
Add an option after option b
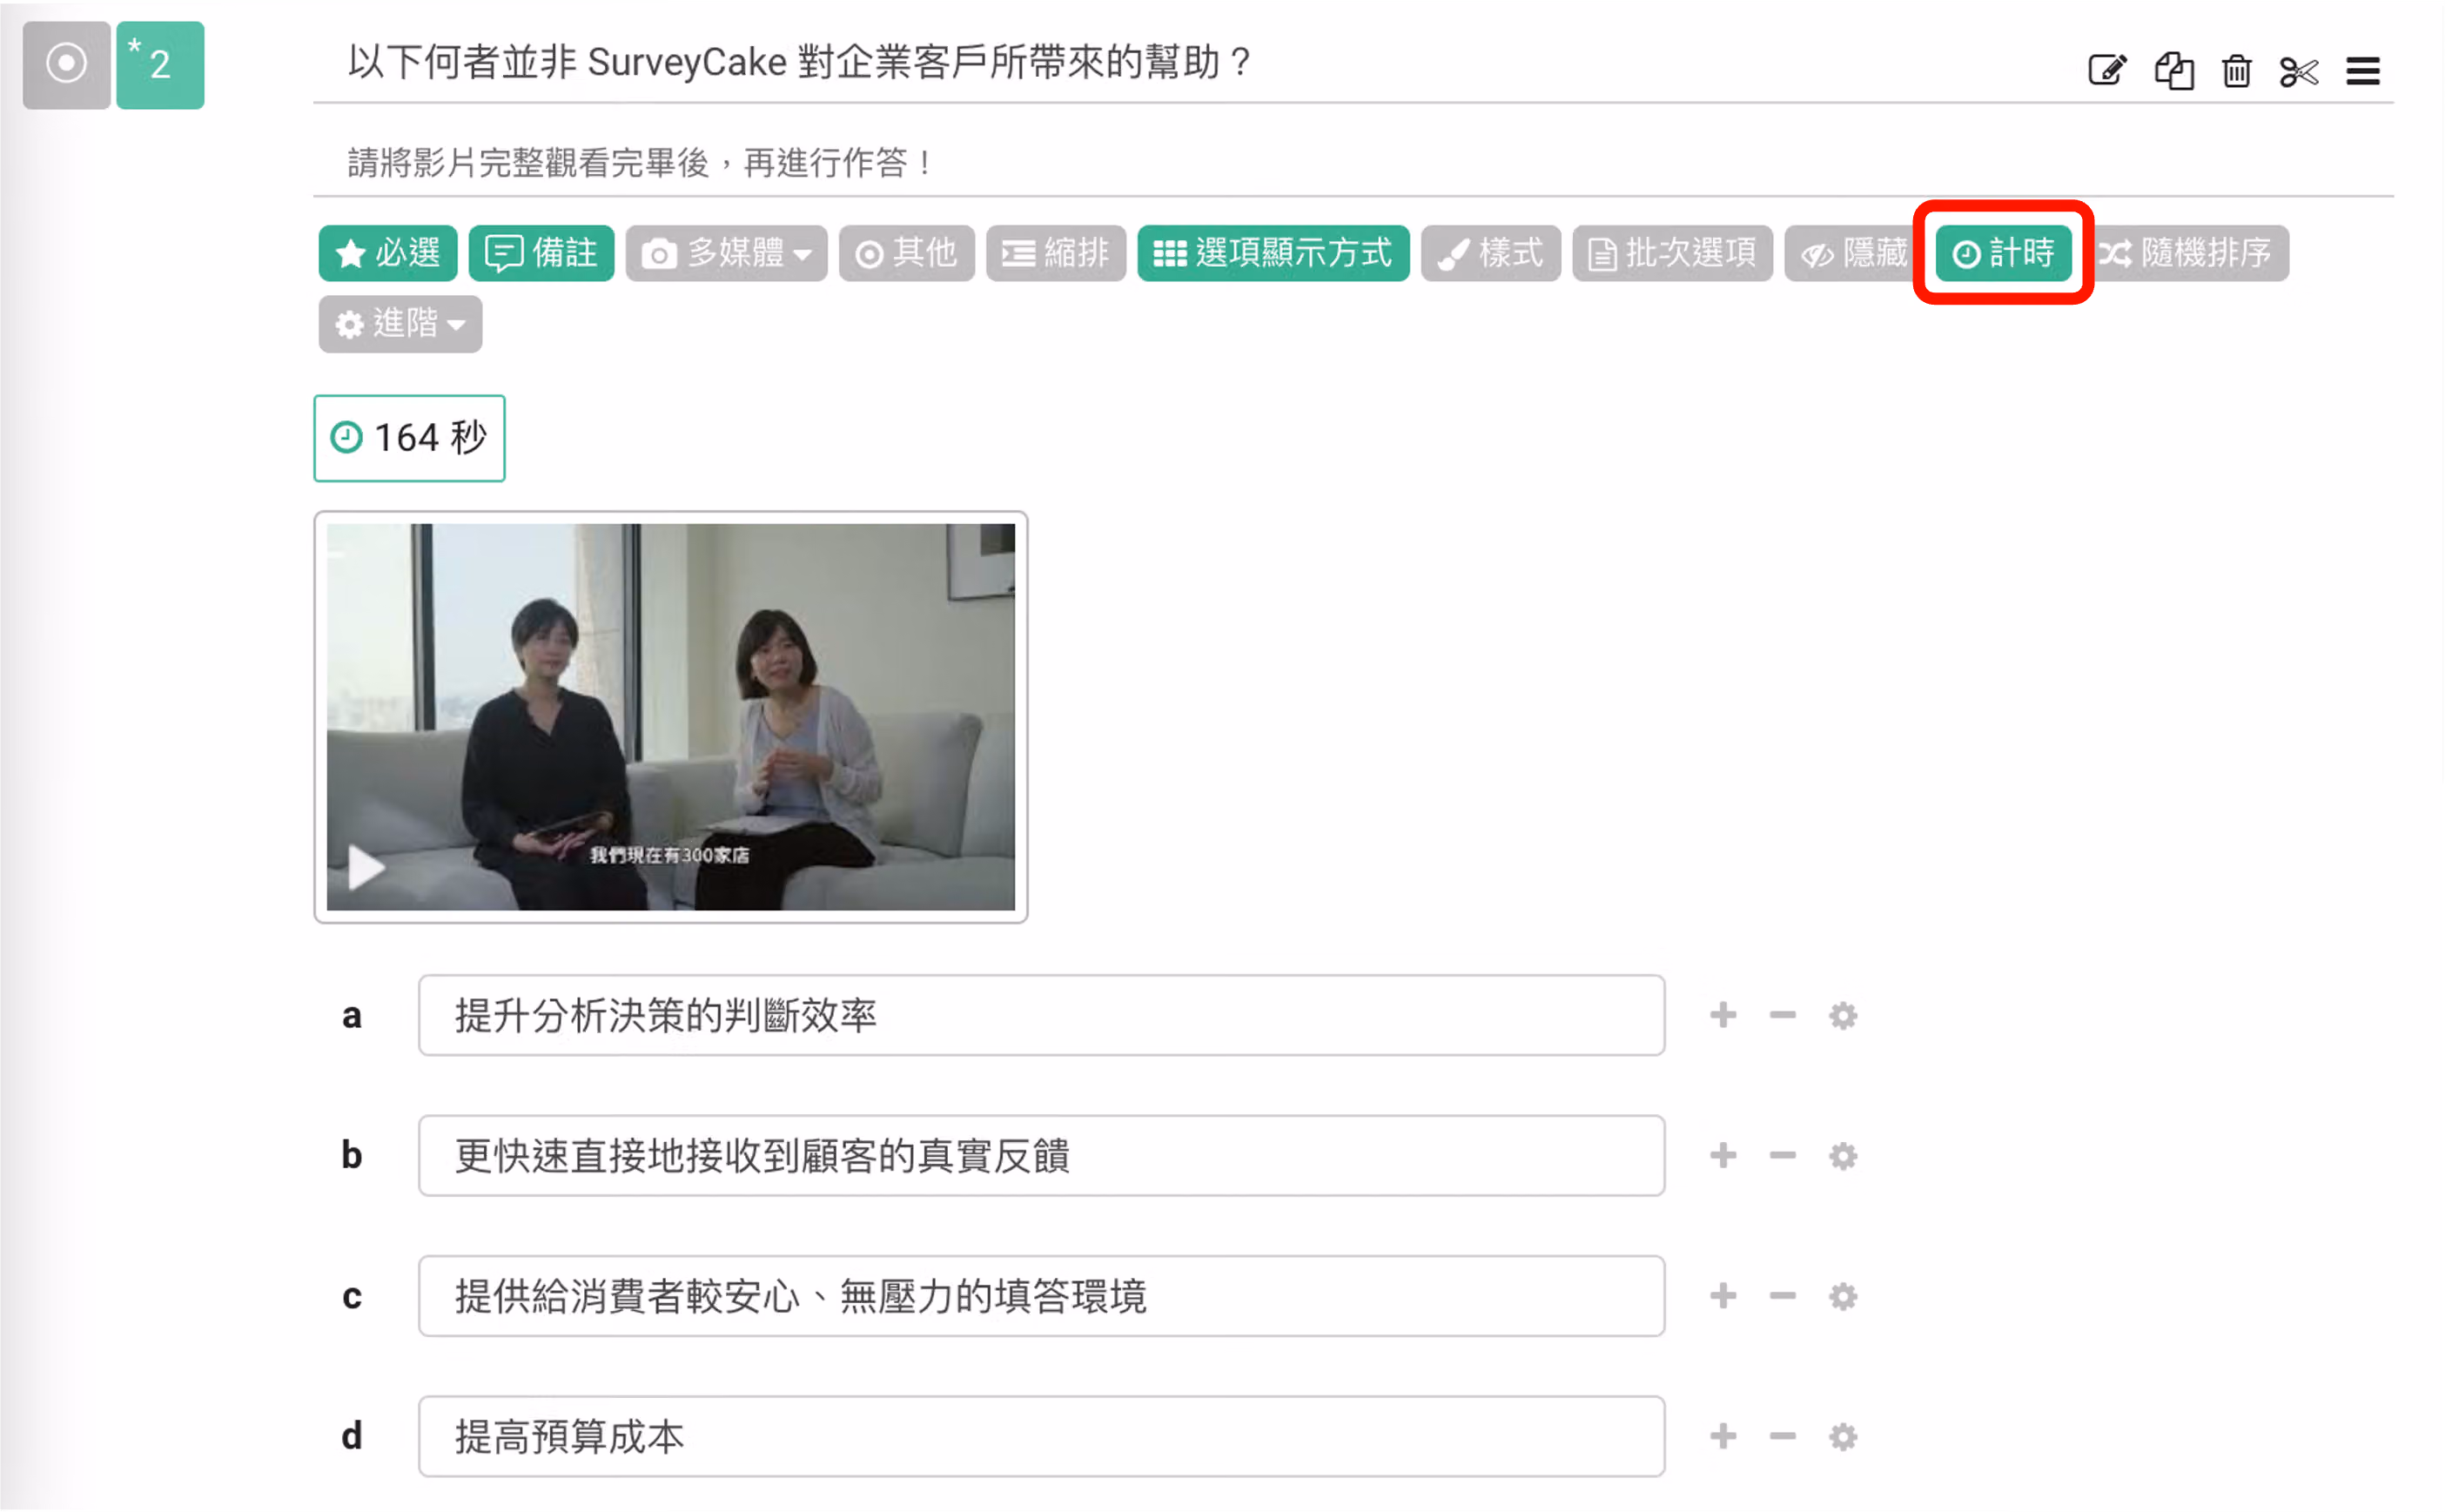(x=1722, y=1155)
